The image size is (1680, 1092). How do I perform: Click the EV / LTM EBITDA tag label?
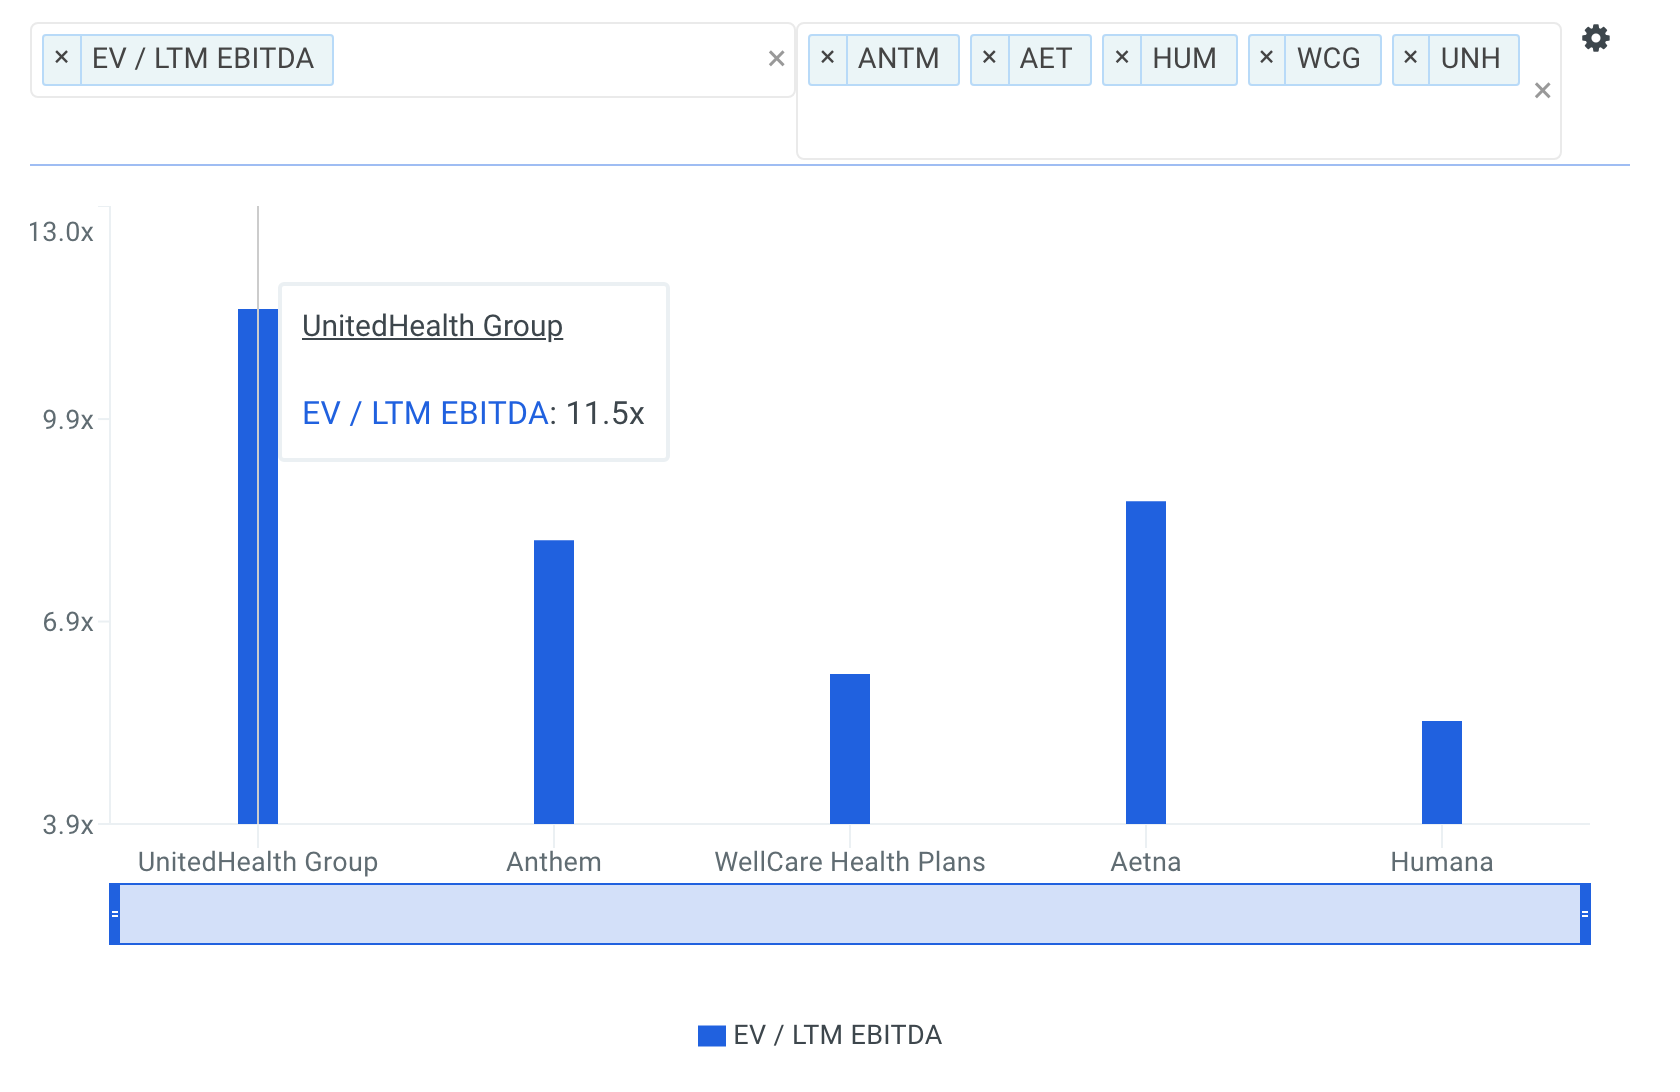click(203, 59)
